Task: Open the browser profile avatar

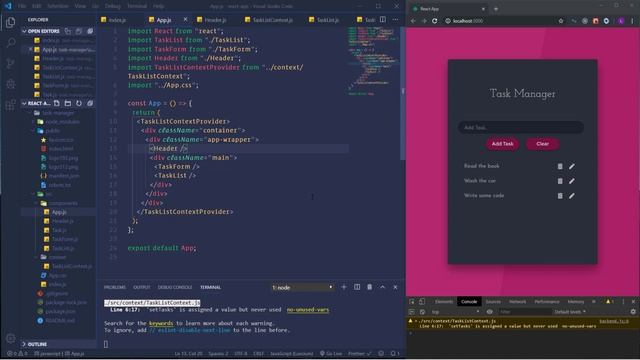Action: pos(621,21)
